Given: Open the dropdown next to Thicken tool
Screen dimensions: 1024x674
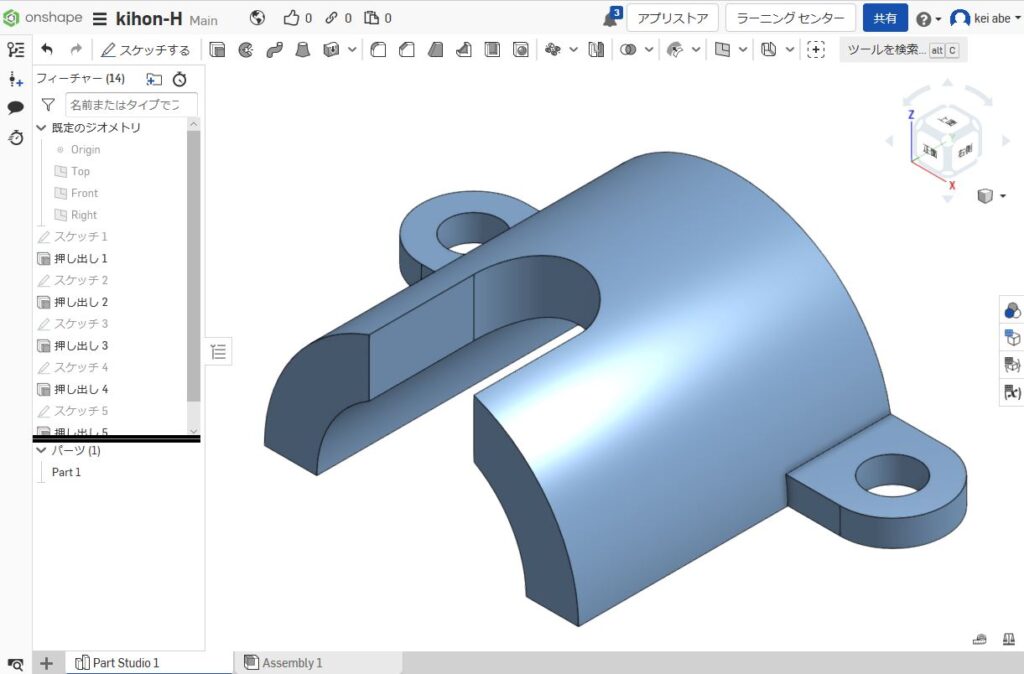Looking at the screenshot, I should (352, 50).
